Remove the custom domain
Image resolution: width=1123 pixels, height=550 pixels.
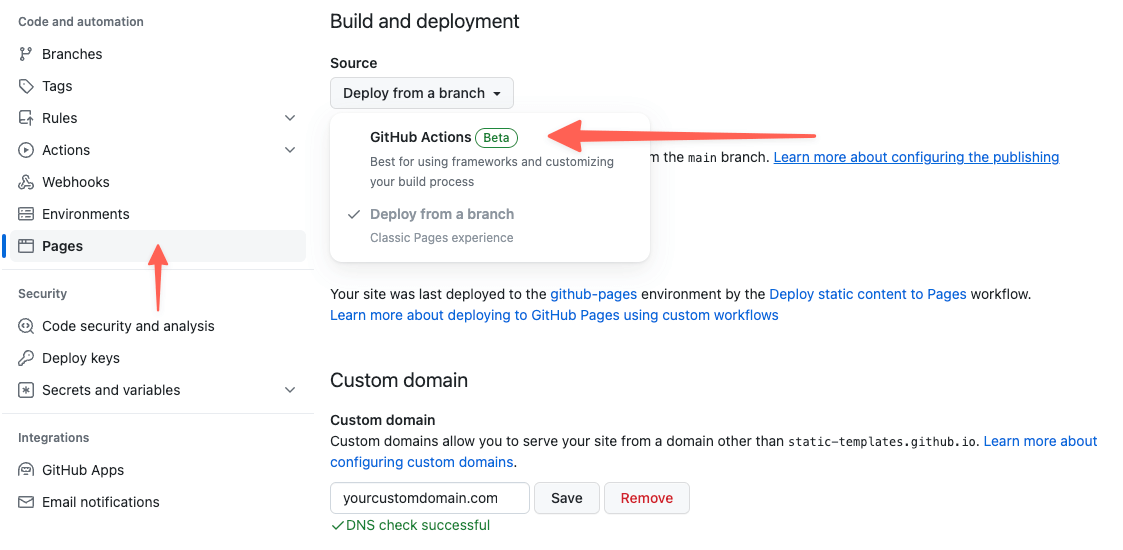tap(647, 498)
